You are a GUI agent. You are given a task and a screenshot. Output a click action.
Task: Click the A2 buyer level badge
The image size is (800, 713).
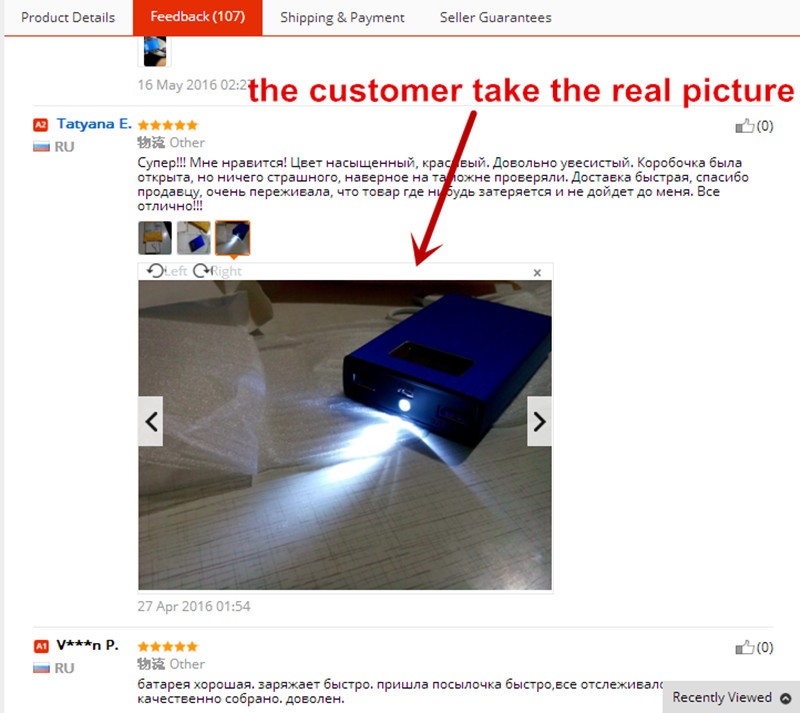coord(40,125)
